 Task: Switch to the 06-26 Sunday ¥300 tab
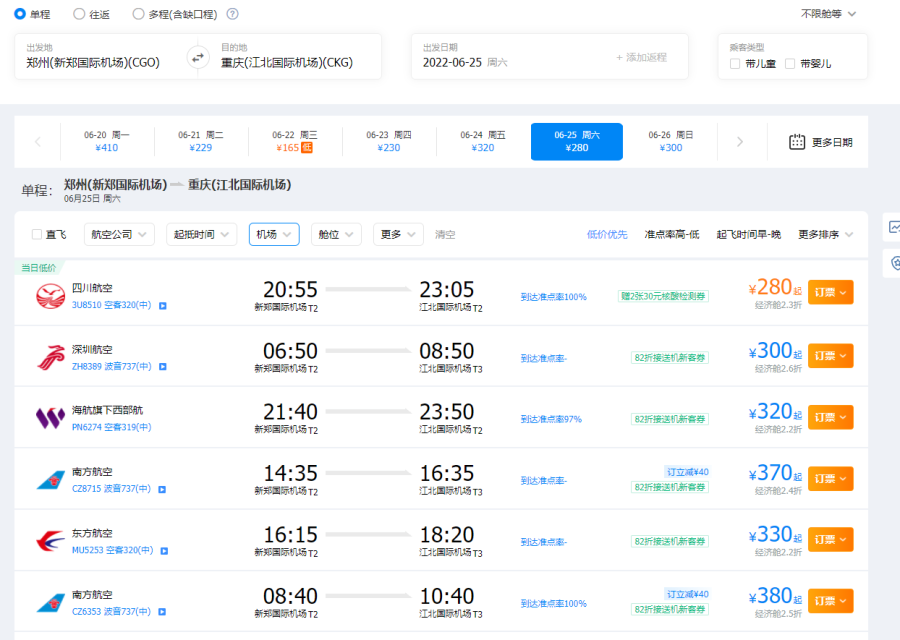(670, 142)
